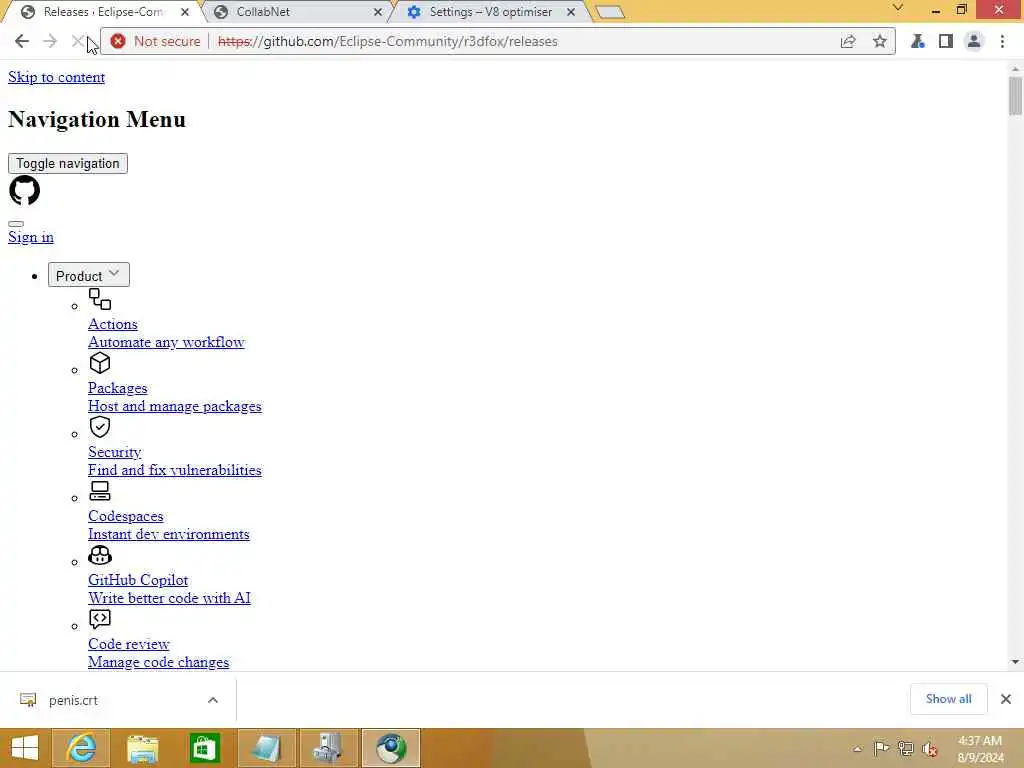
Task: Close the downloads bar
Action: click(1006, 699)
